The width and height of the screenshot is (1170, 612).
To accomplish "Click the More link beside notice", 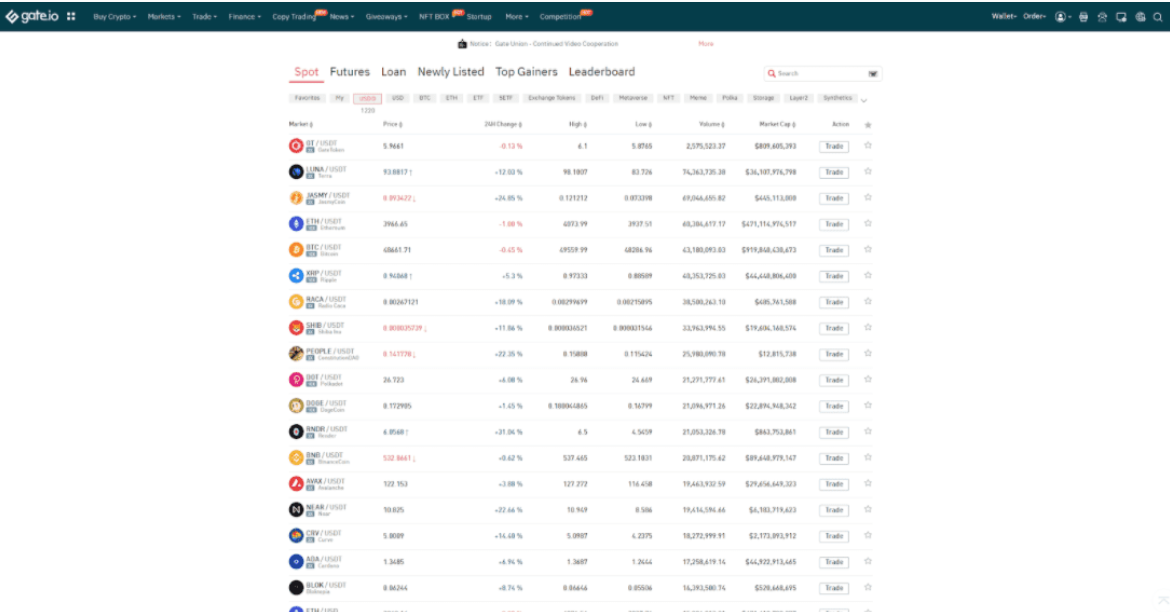I will click(x=706, y=44).
